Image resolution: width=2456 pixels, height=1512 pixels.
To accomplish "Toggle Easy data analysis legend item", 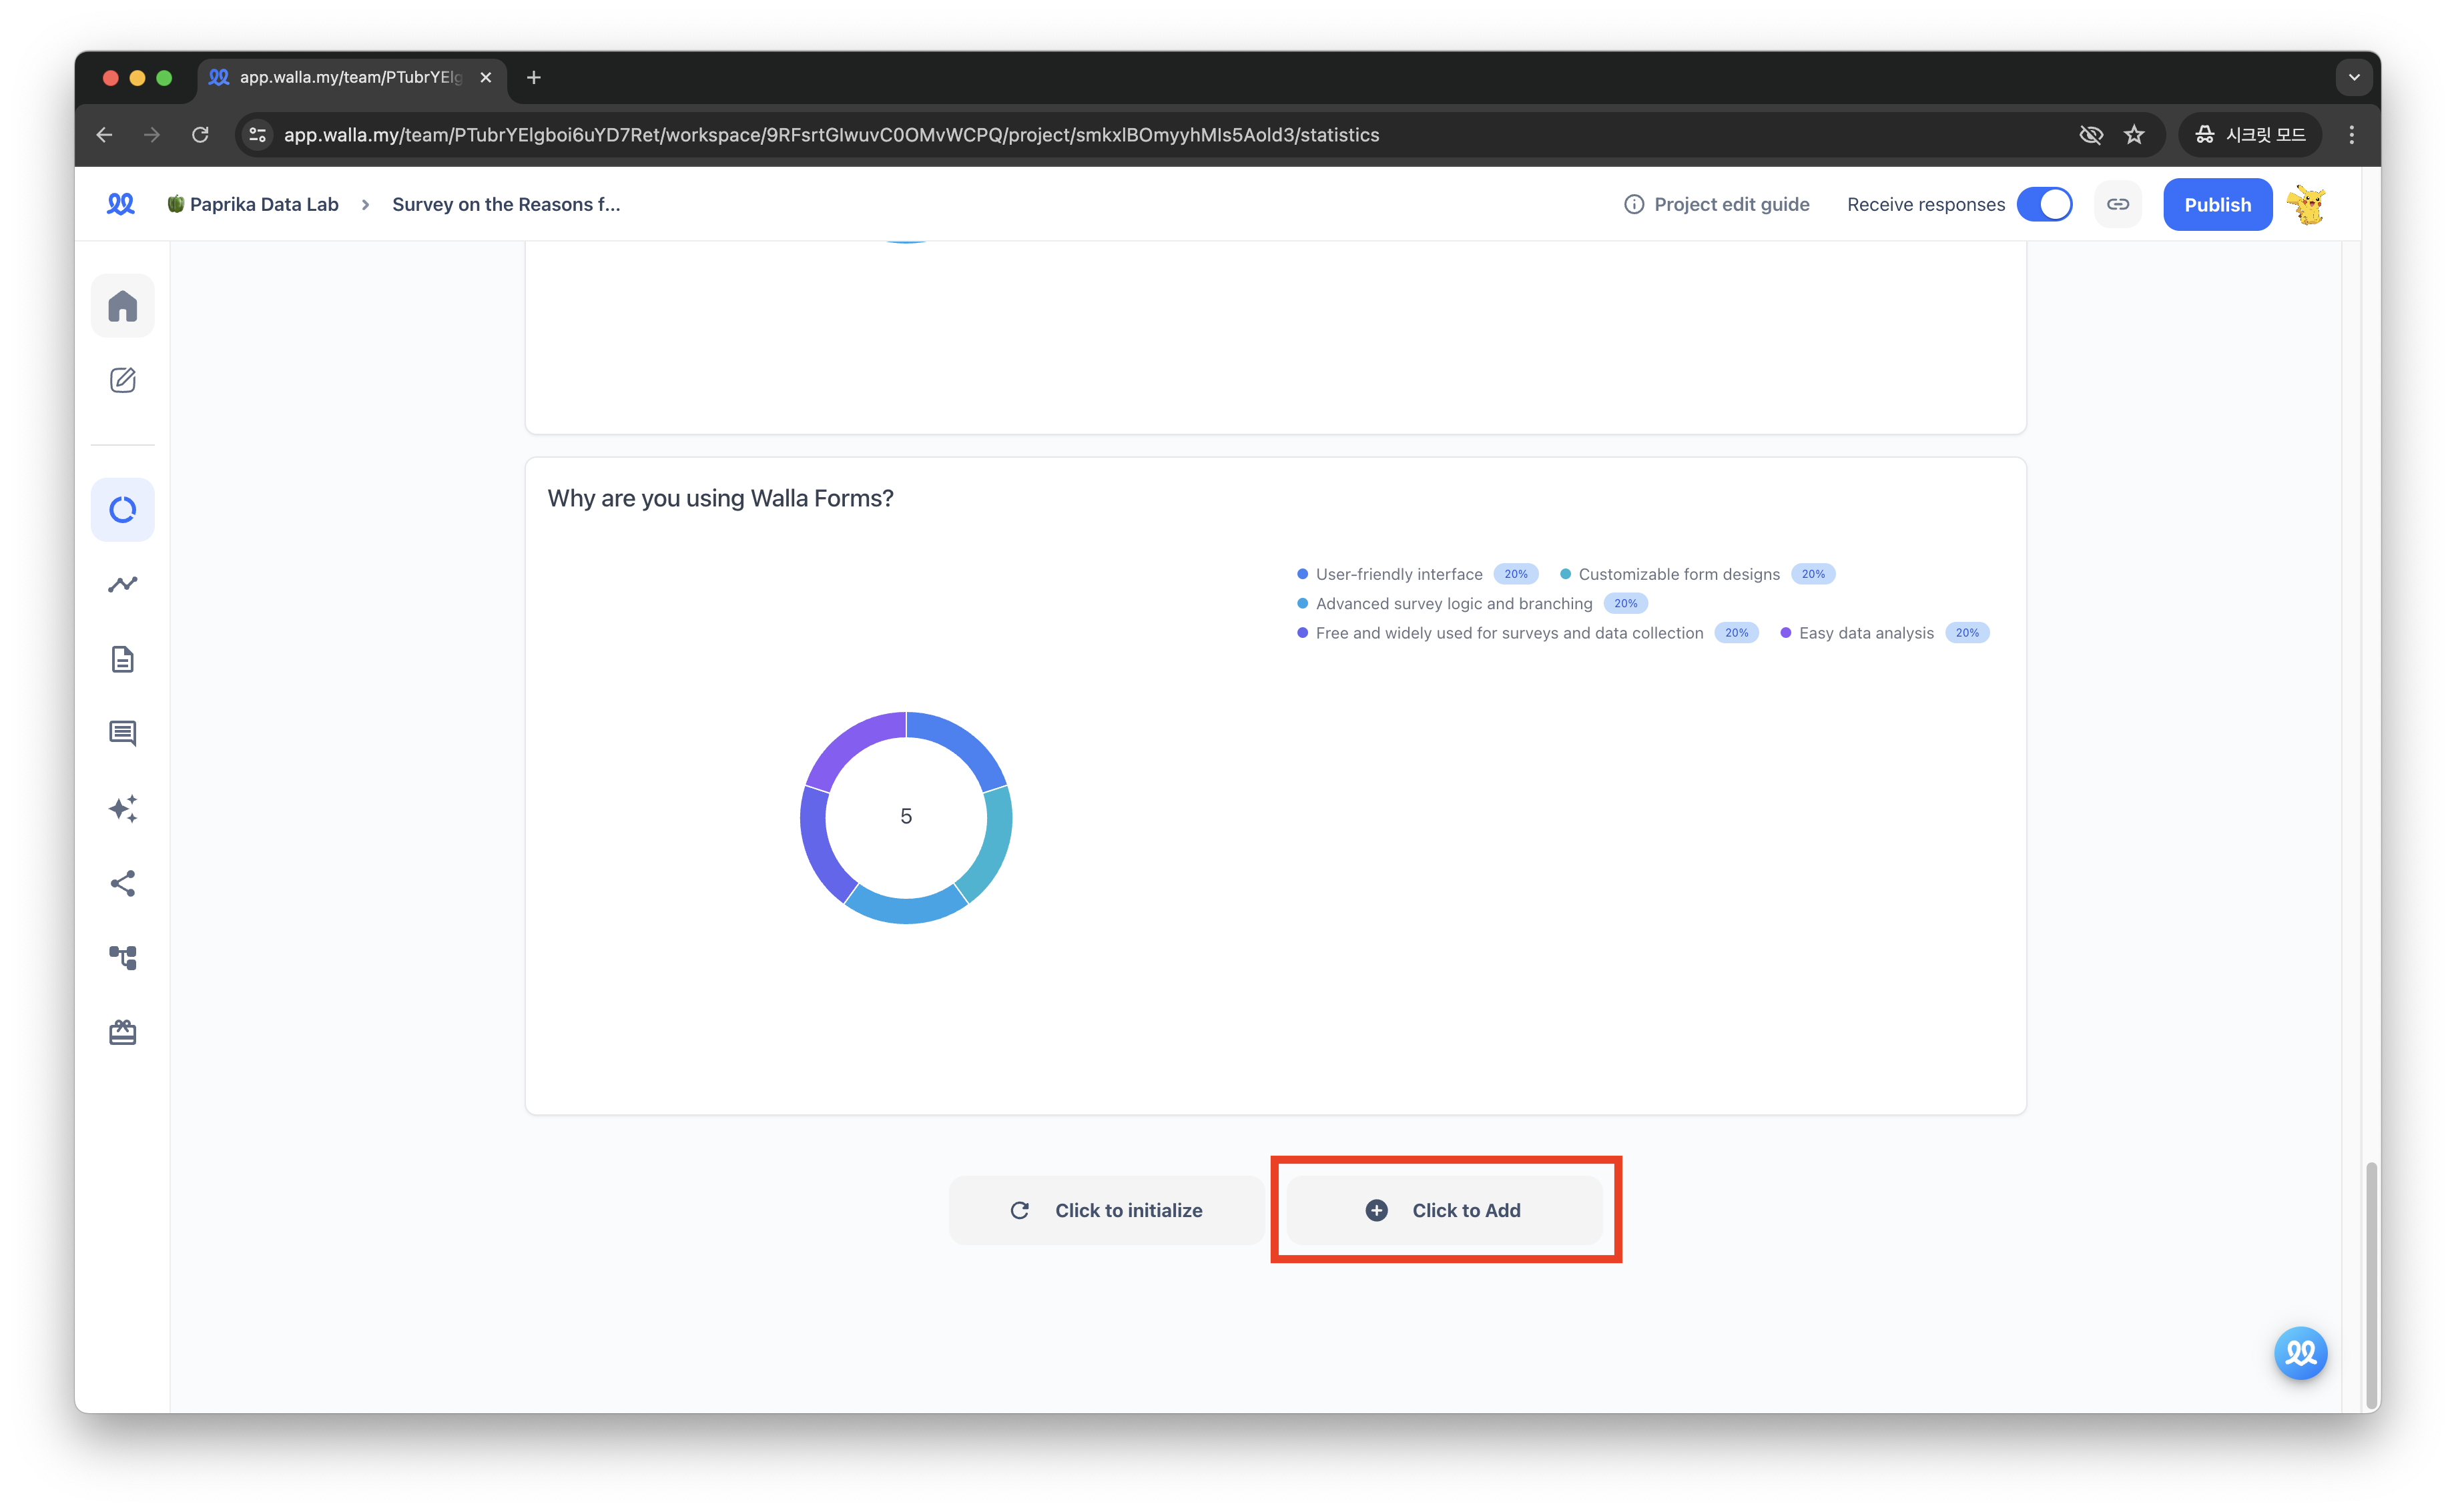I will point(1865,633).
